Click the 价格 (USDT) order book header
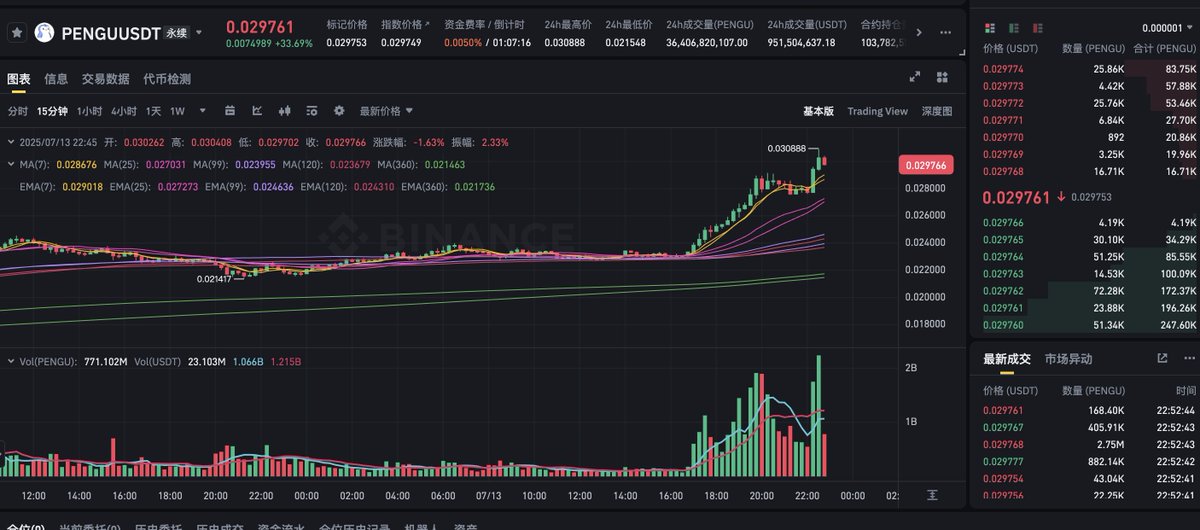The image size is (1200, 530). (x=1008, y=48)
